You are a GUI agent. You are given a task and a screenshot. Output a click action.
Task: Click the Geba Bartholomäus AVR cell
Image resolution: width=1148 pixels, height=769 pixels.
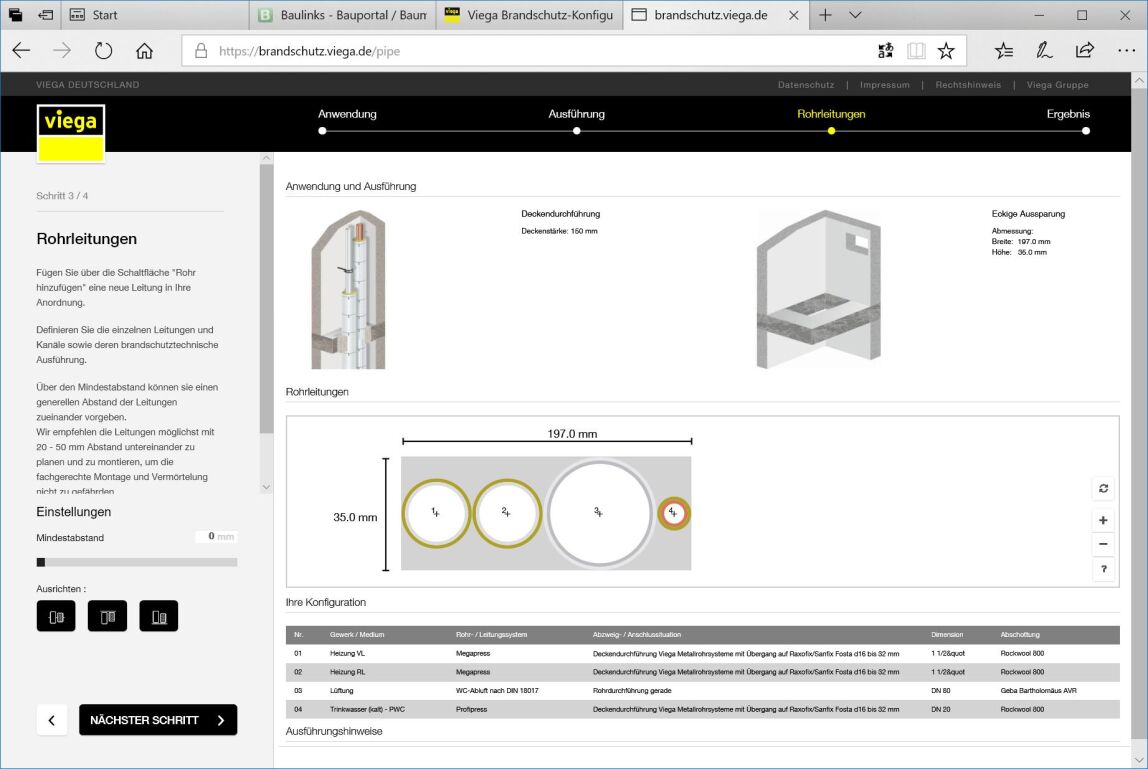tap(1038, 691)
